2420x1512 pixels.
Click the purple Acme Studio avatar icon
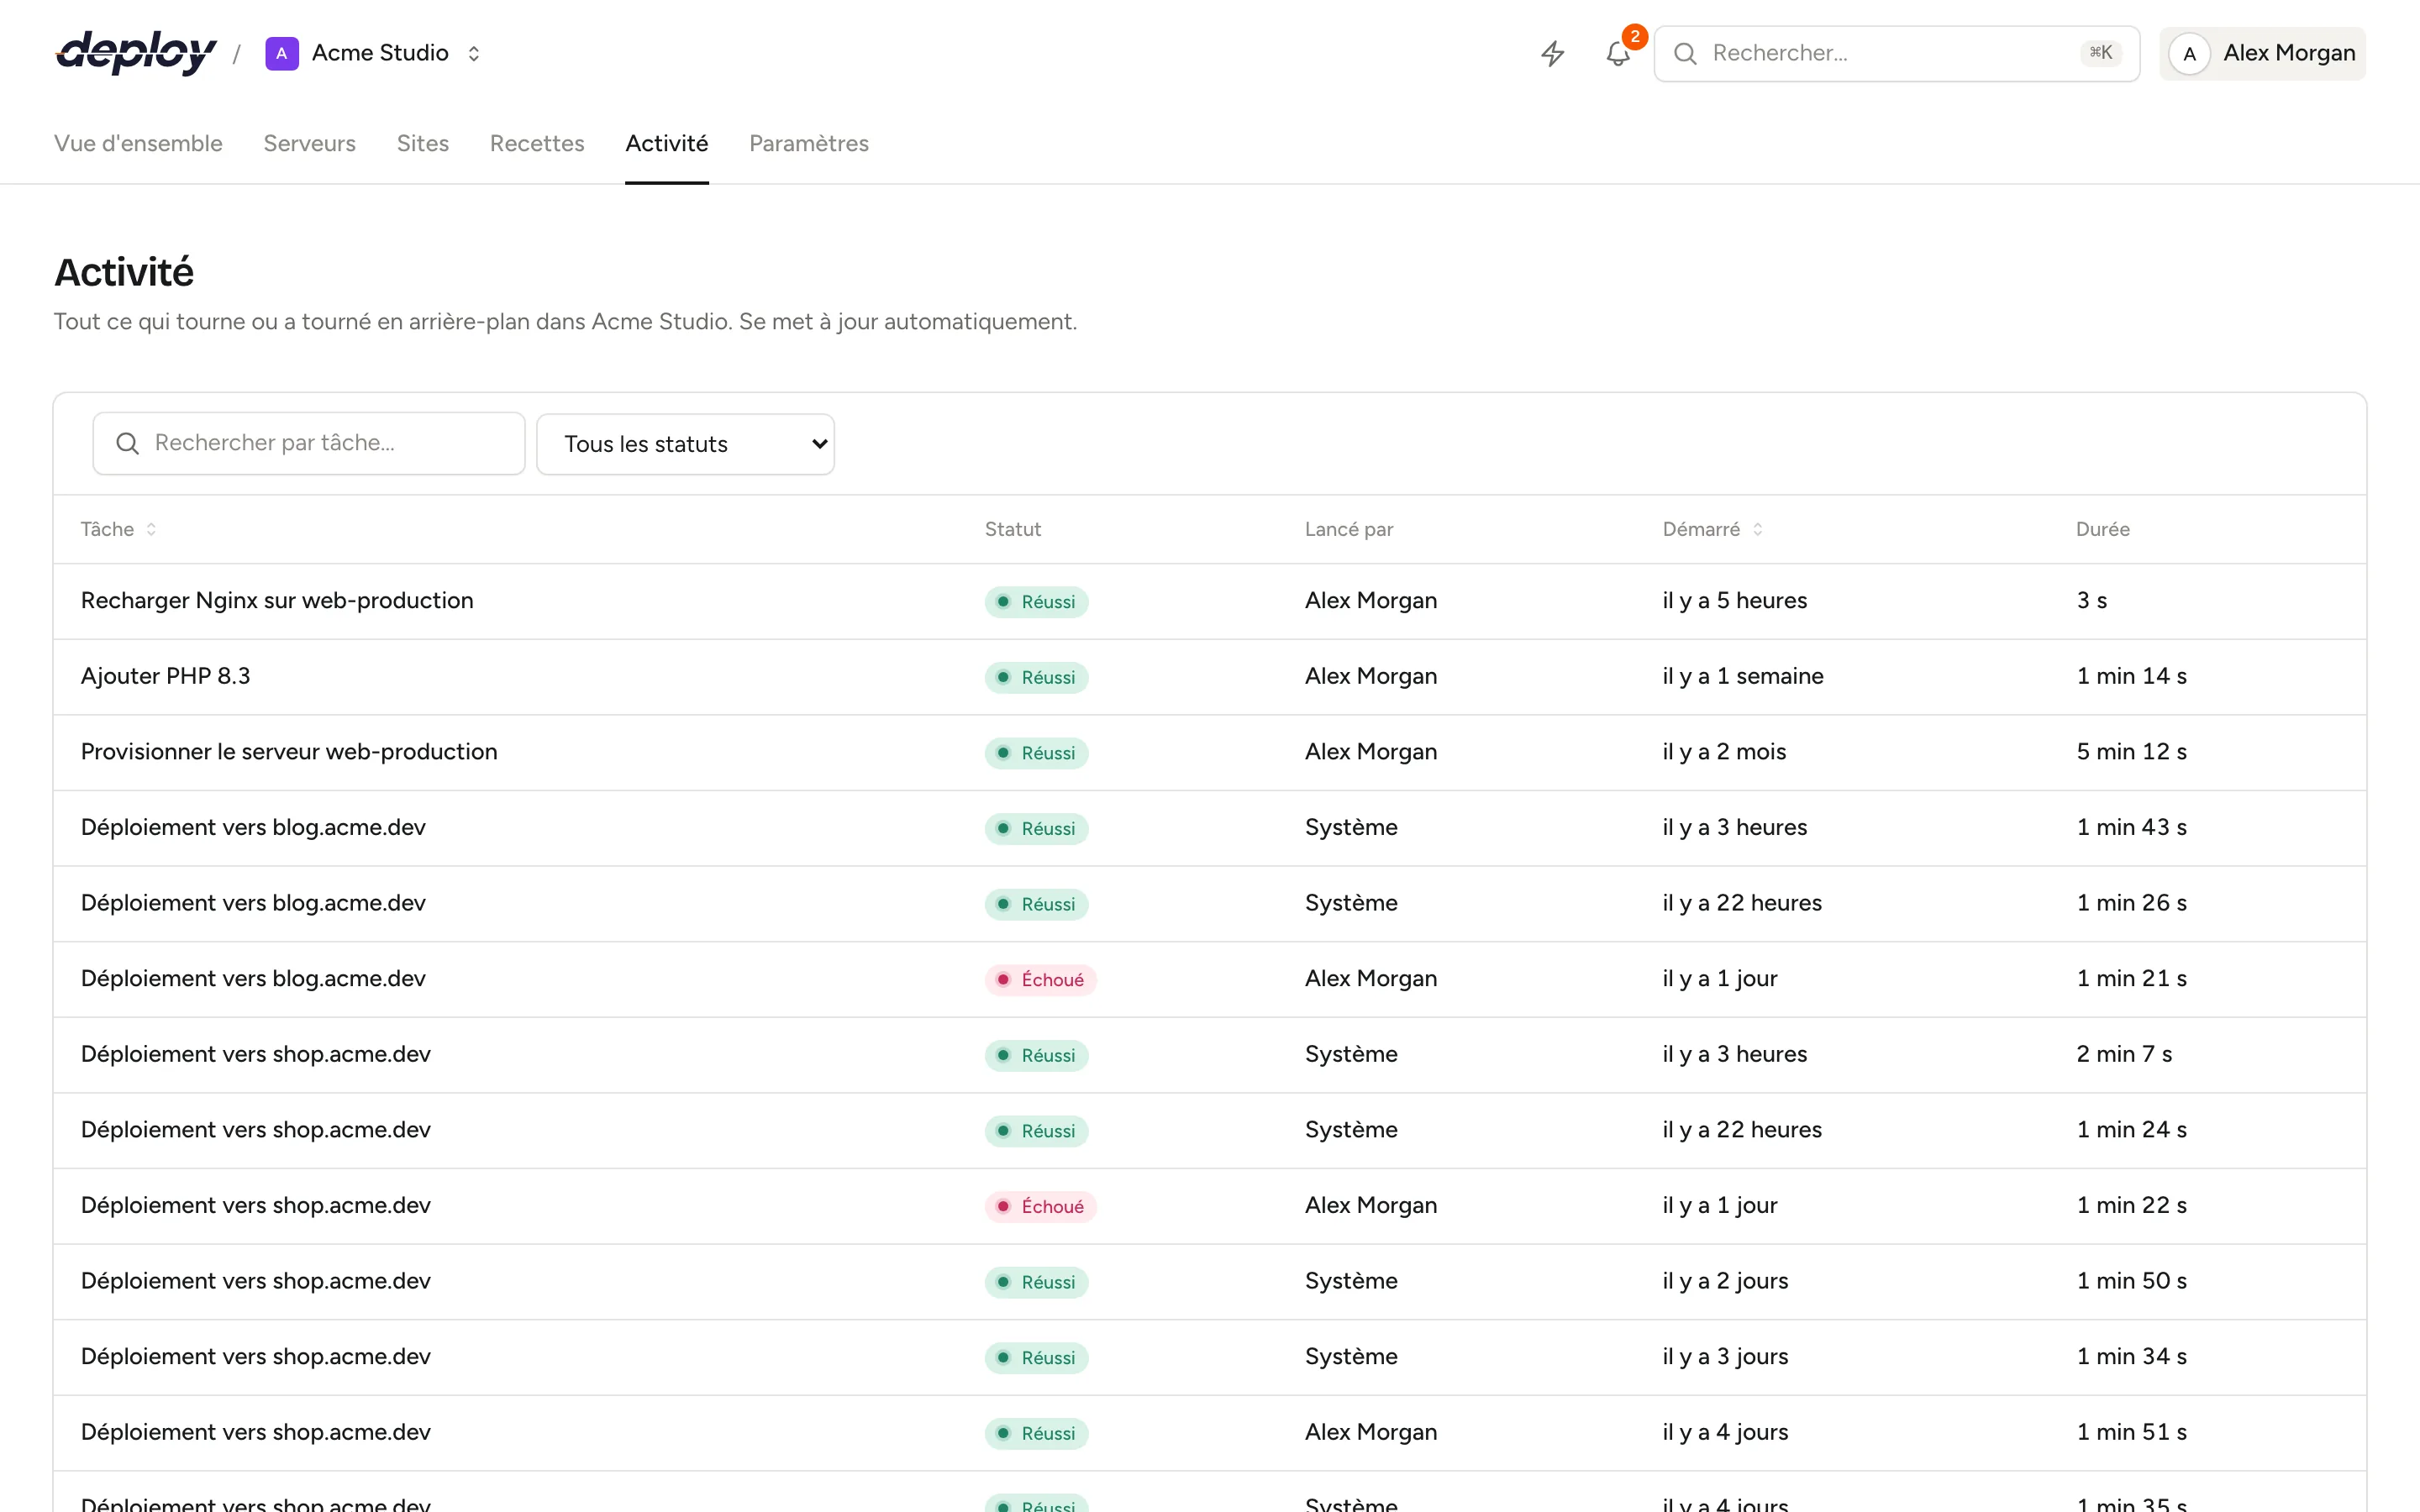click(282, 53)
